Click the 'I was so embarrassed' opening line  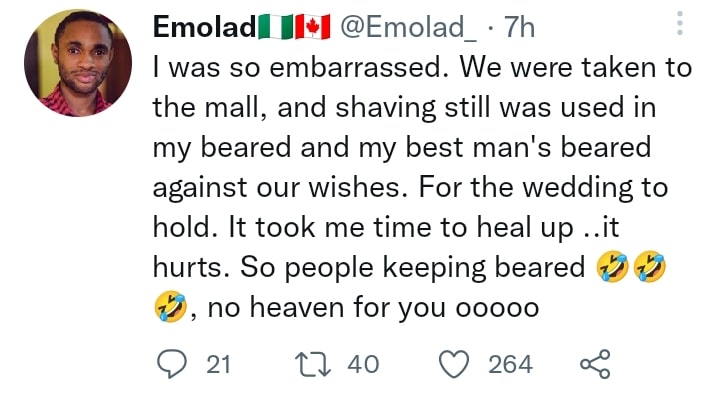[300, 67]
